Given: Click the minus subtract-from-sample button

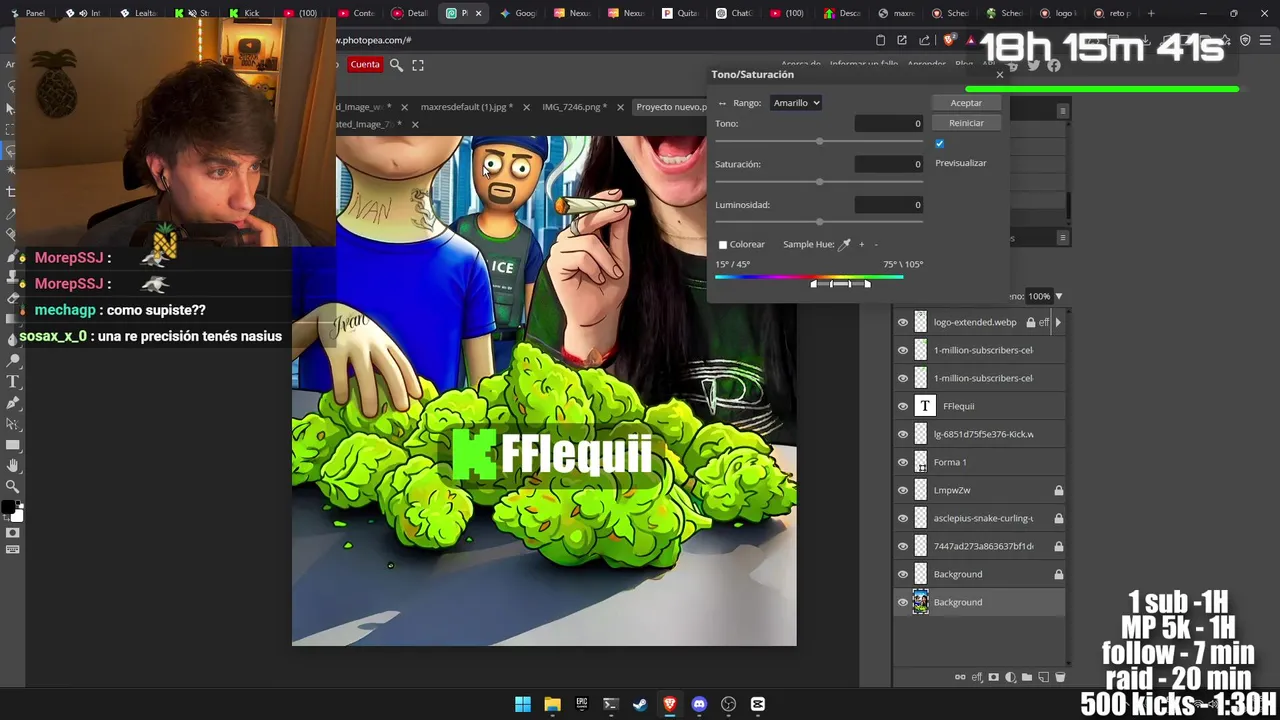Looking at the screenshot, I should click(x=875, y=245).
